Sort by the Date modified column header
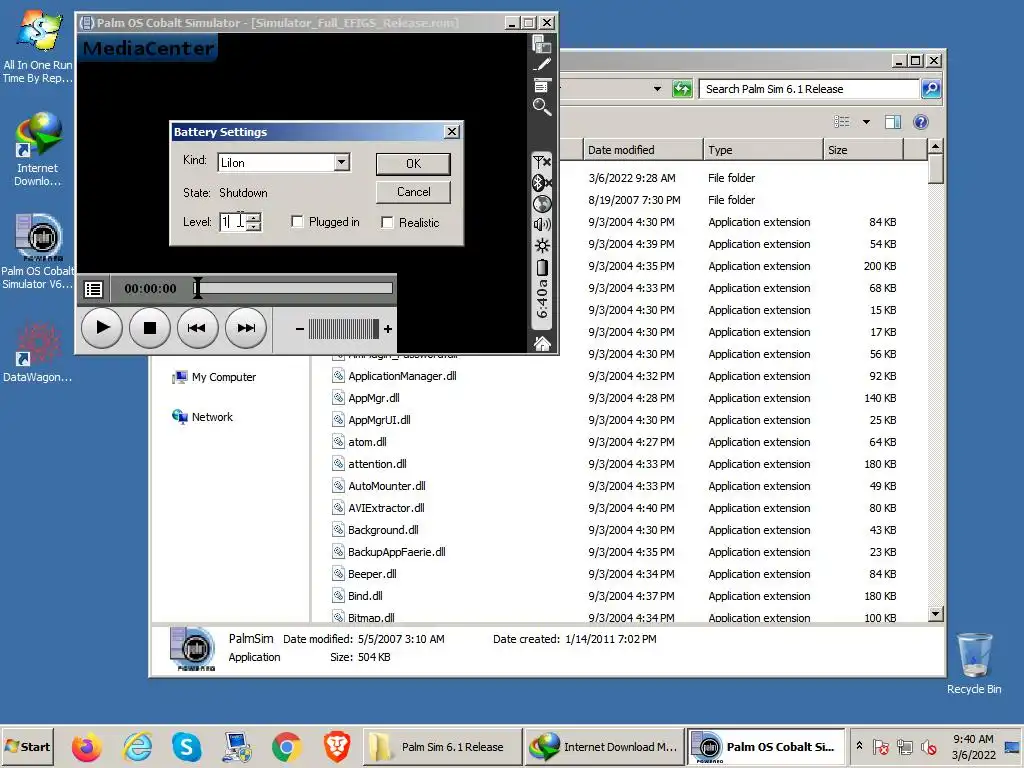Screen dimensions: 1024x768 pos(642,150)
